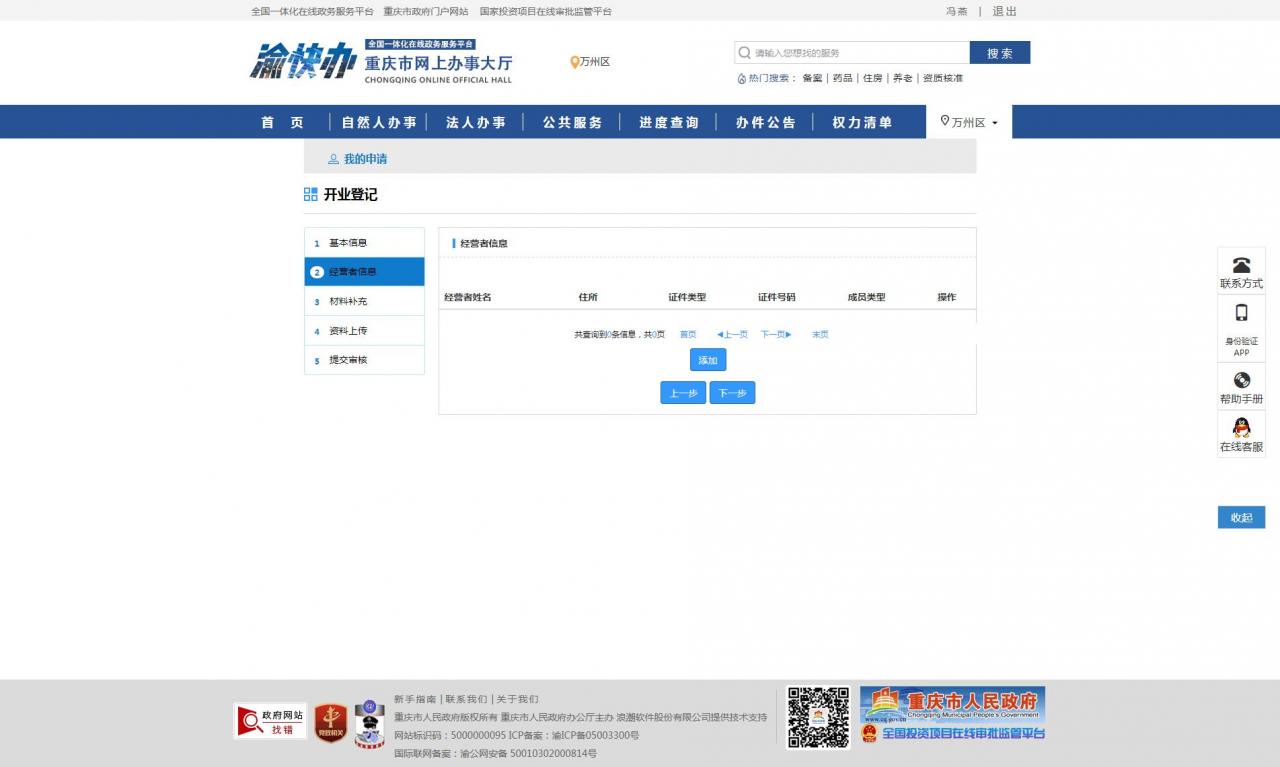Open the 进度查询 menu item
This screenshot has width=1280, height=767.
click(x=667, y=122)
